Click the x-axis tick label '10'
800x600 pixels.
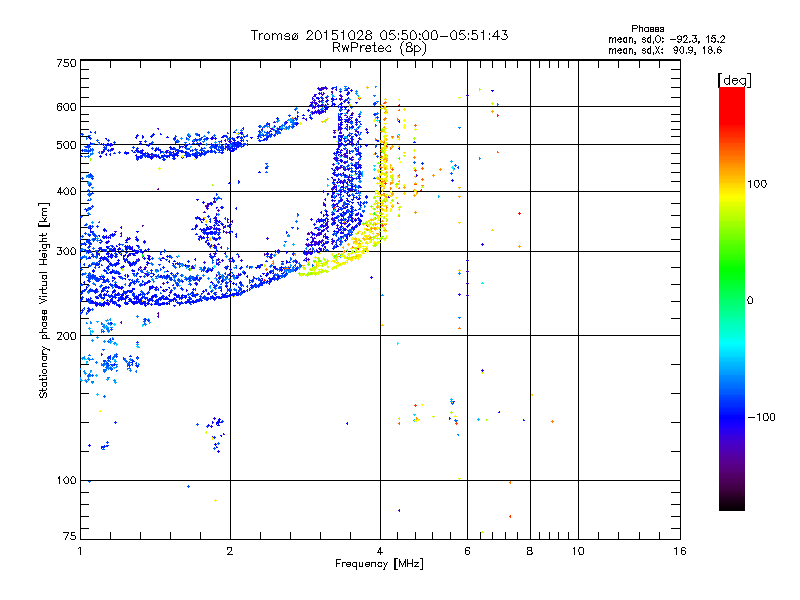(x=578, y=551)
